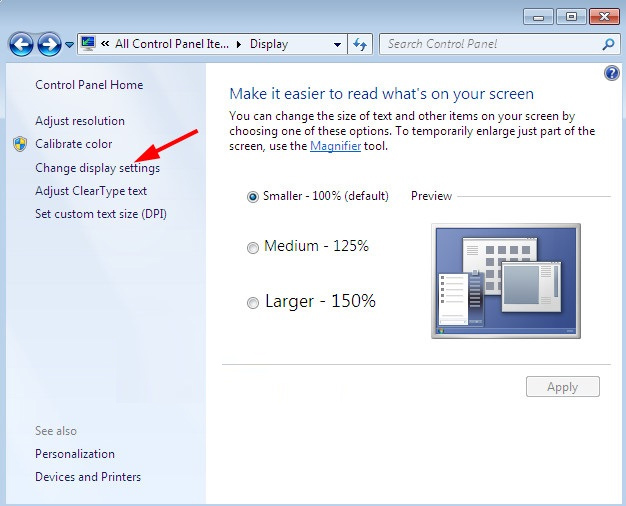The height and width of the screenshot is (506, 626).
Task: Select Medium - 125% radio button
Action: coord(252,248)
